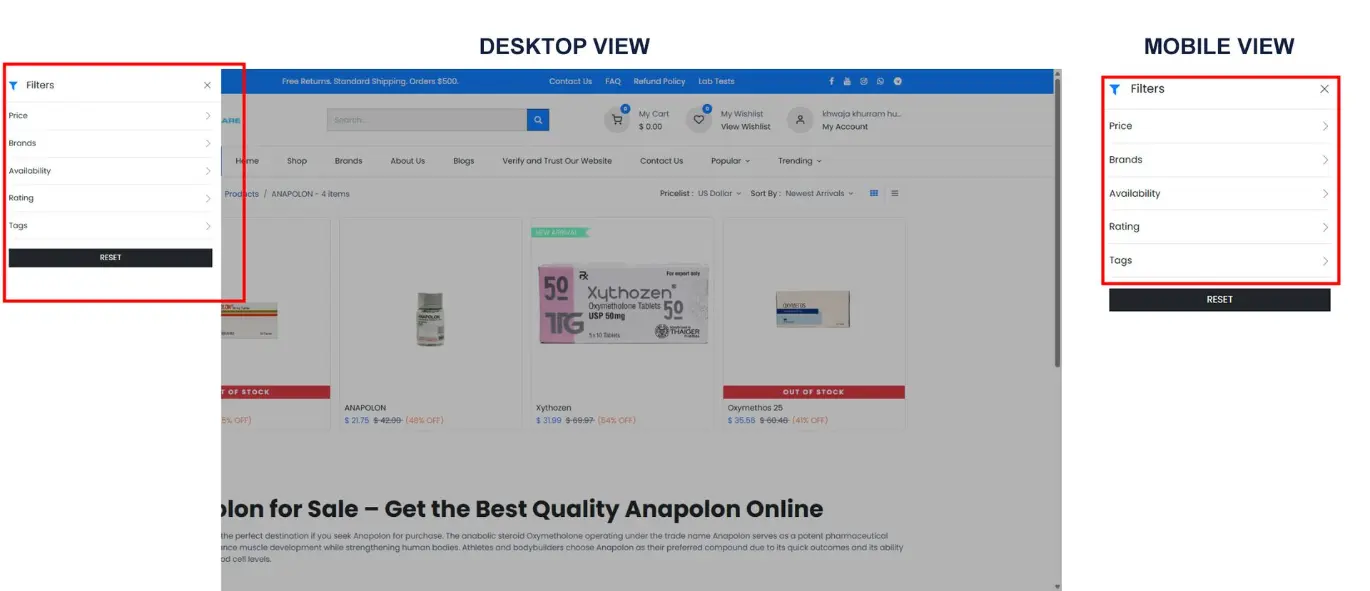Switch products to list view
1370x591 pixels.
(895, 193)
